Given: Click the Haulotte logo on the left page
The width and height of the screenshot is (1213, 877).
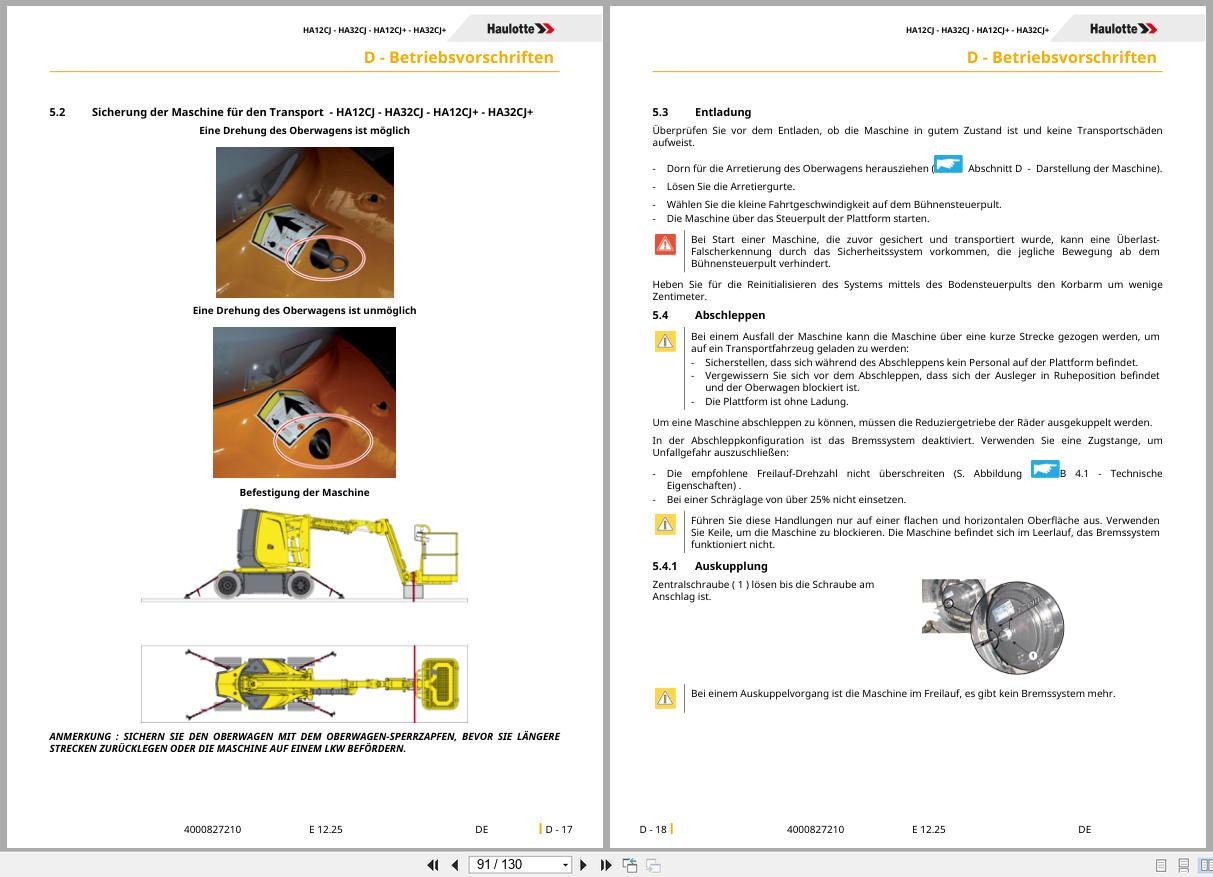Looking at the screenshot, I should 521,29.
